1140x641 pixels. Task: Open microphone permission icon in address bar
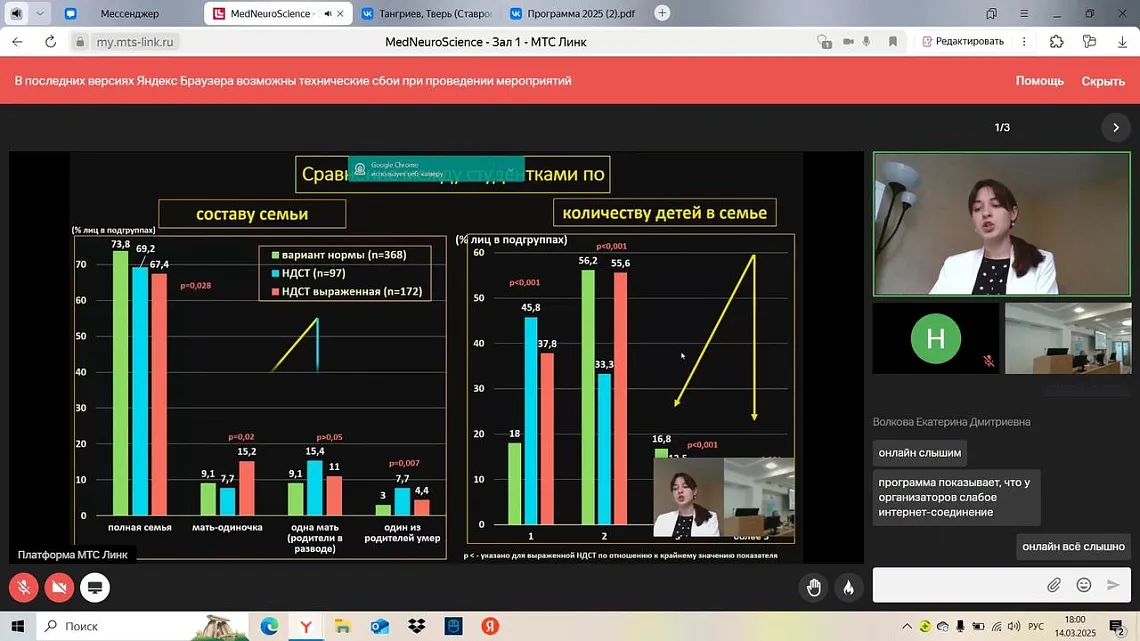click(x=867, y=41)
